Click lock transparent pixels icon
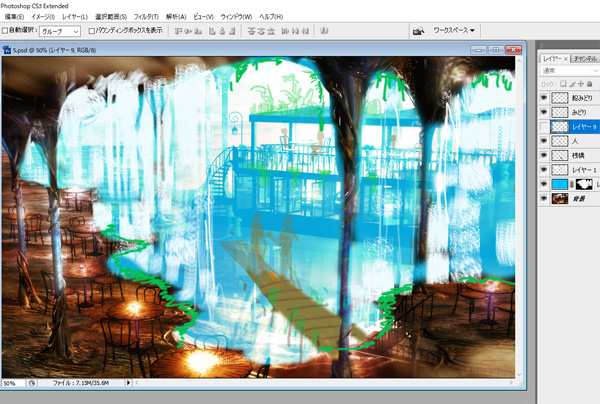The height and width of the screenshot is (404, 600). [563, 84]
